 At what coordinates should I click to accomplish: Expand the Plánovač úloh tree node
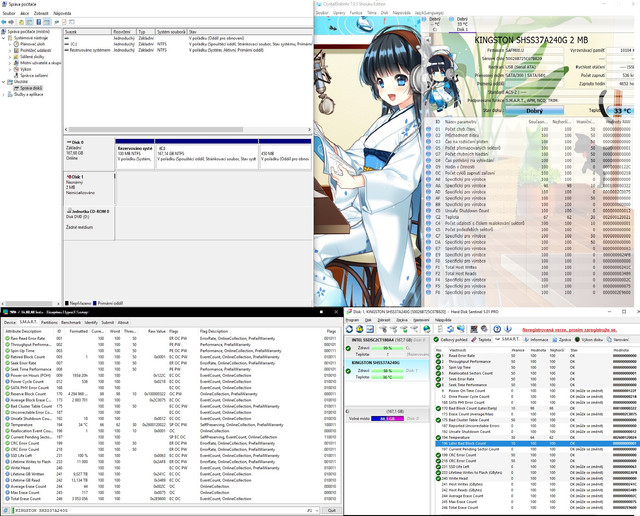(10, 44)
